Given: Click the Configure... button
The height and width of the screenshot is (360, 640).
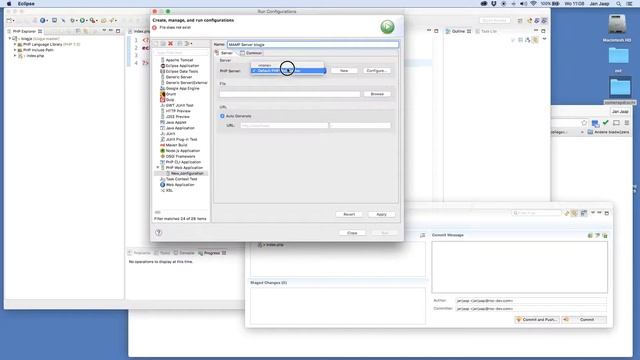Looking at the screenshot, I should click(376, 71).
